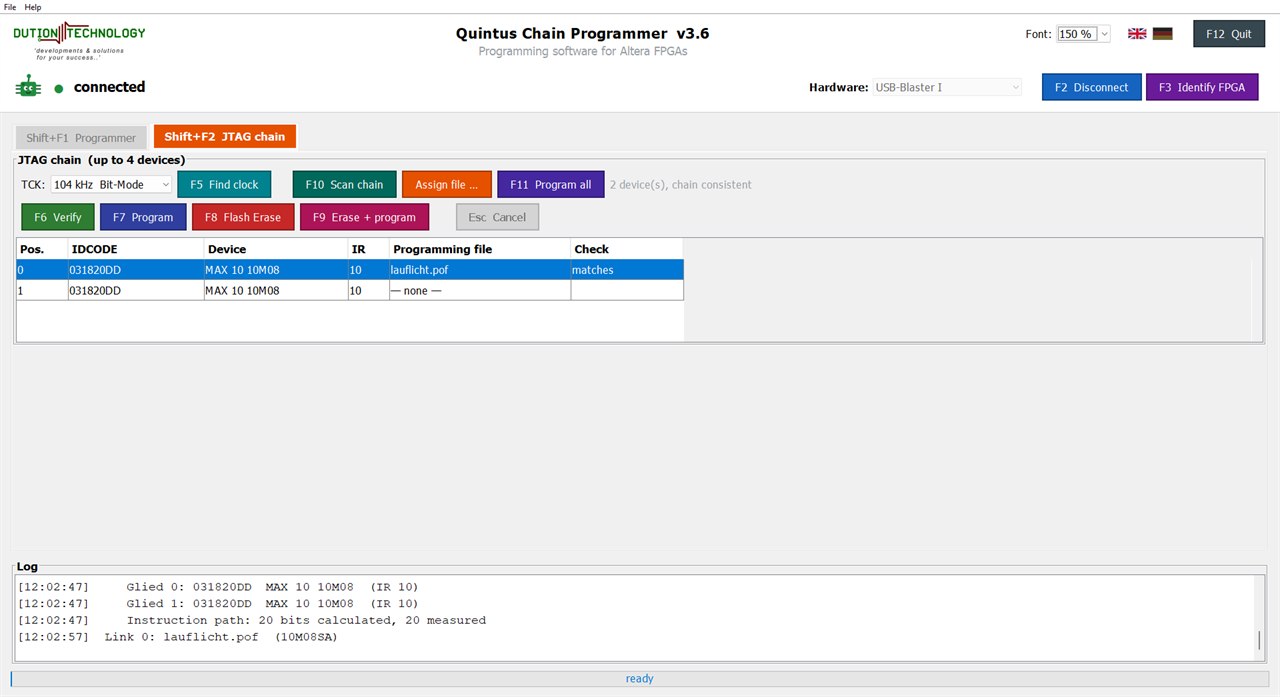Viewport: 1280px width, 697px height.
Task: Click the green connection status chip icon
Action: tap(27, 88)
